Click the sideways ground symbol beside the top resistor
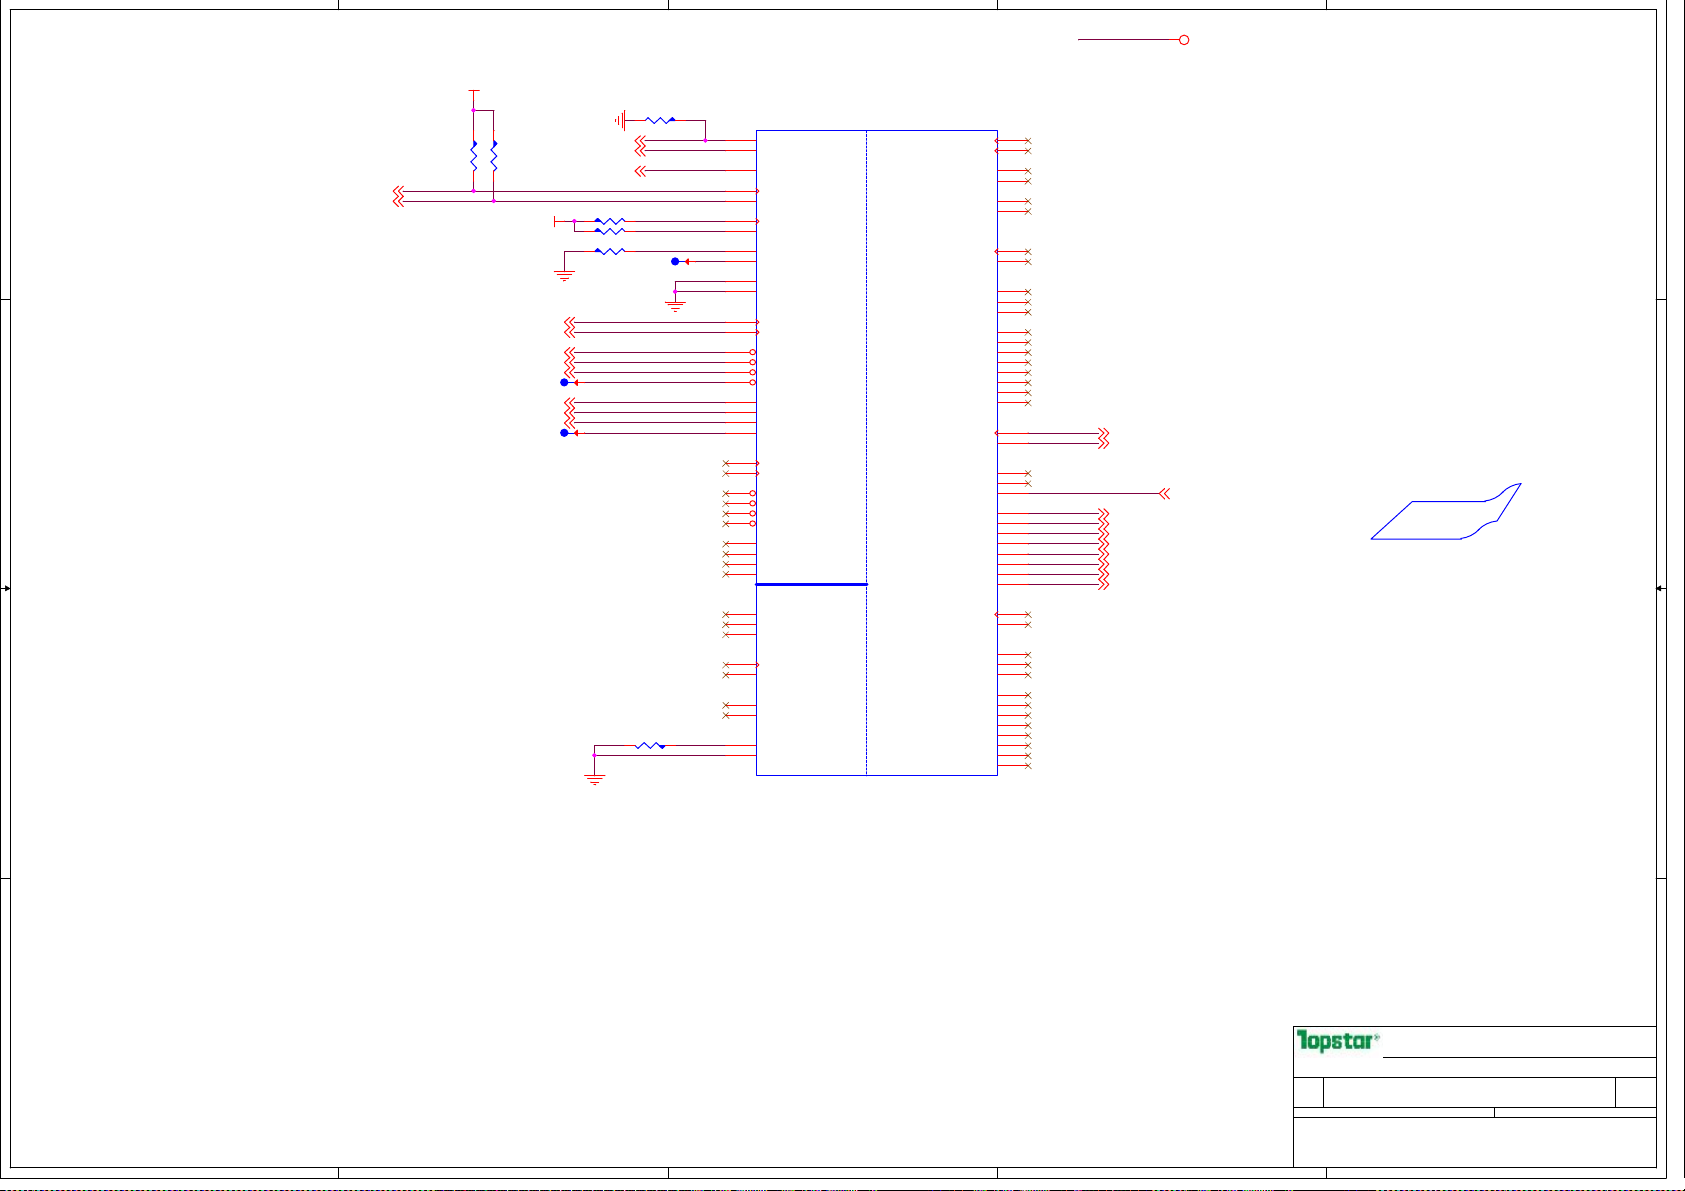The width and height of the screenshot is (1685, 1191). pos(621,120)
